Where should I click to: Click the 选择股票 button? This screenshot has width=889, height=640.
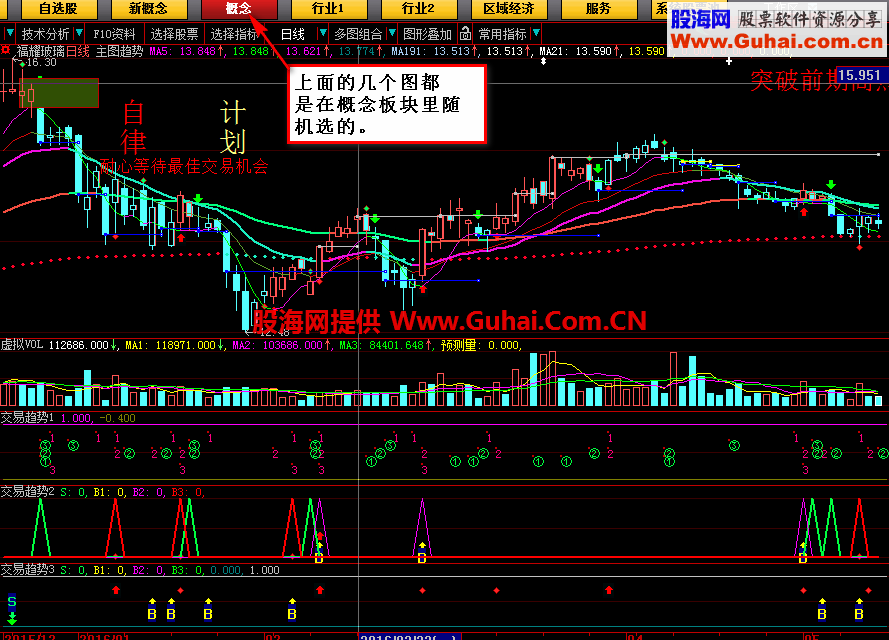173,32
